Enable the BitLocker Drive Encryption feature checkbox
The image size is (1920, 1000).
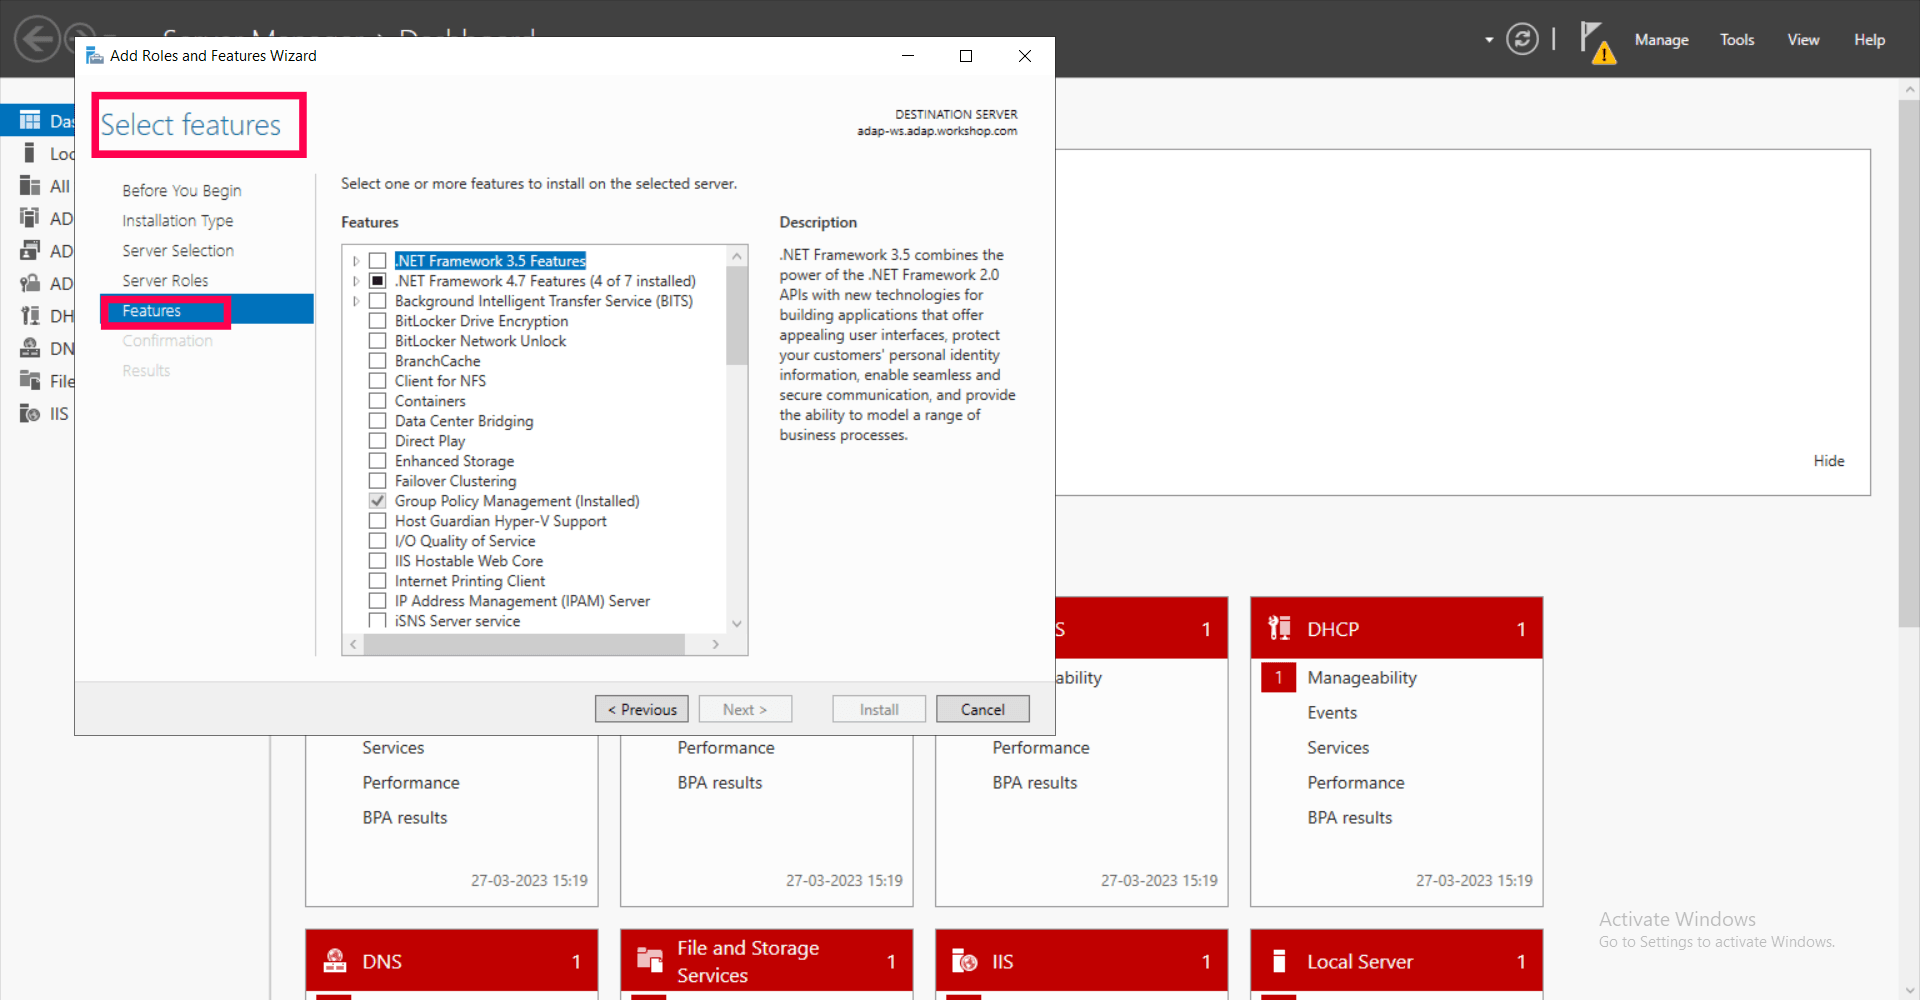[378, 320]
